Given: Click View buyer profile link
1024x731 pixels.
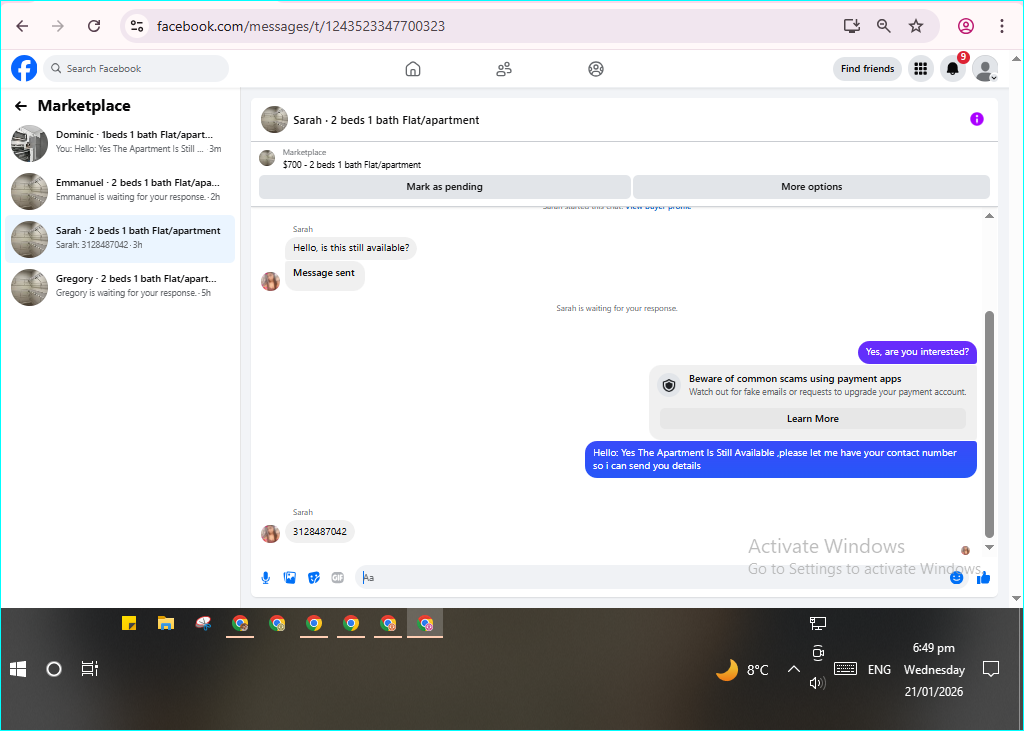Looking at the screenshot, I should [x=658, y=206].
